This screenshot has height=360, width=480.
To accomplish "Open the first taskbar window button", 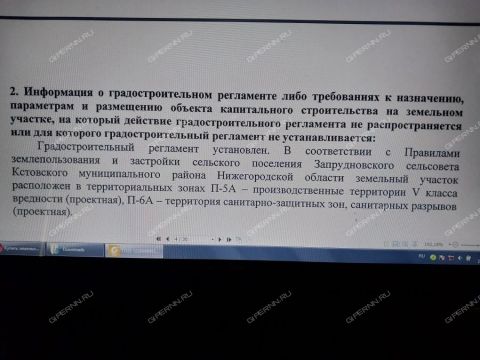I will pos(21,249).
